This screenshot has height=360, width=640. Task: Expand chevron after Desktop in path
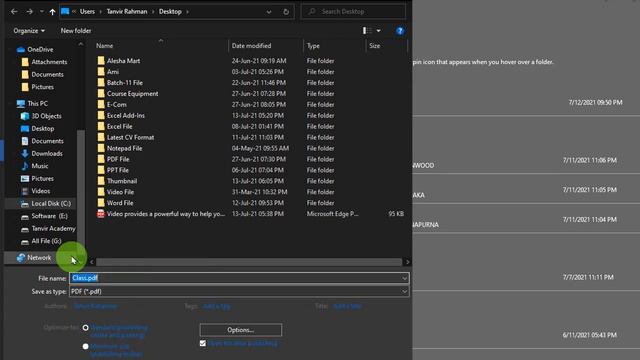point(187,12)
